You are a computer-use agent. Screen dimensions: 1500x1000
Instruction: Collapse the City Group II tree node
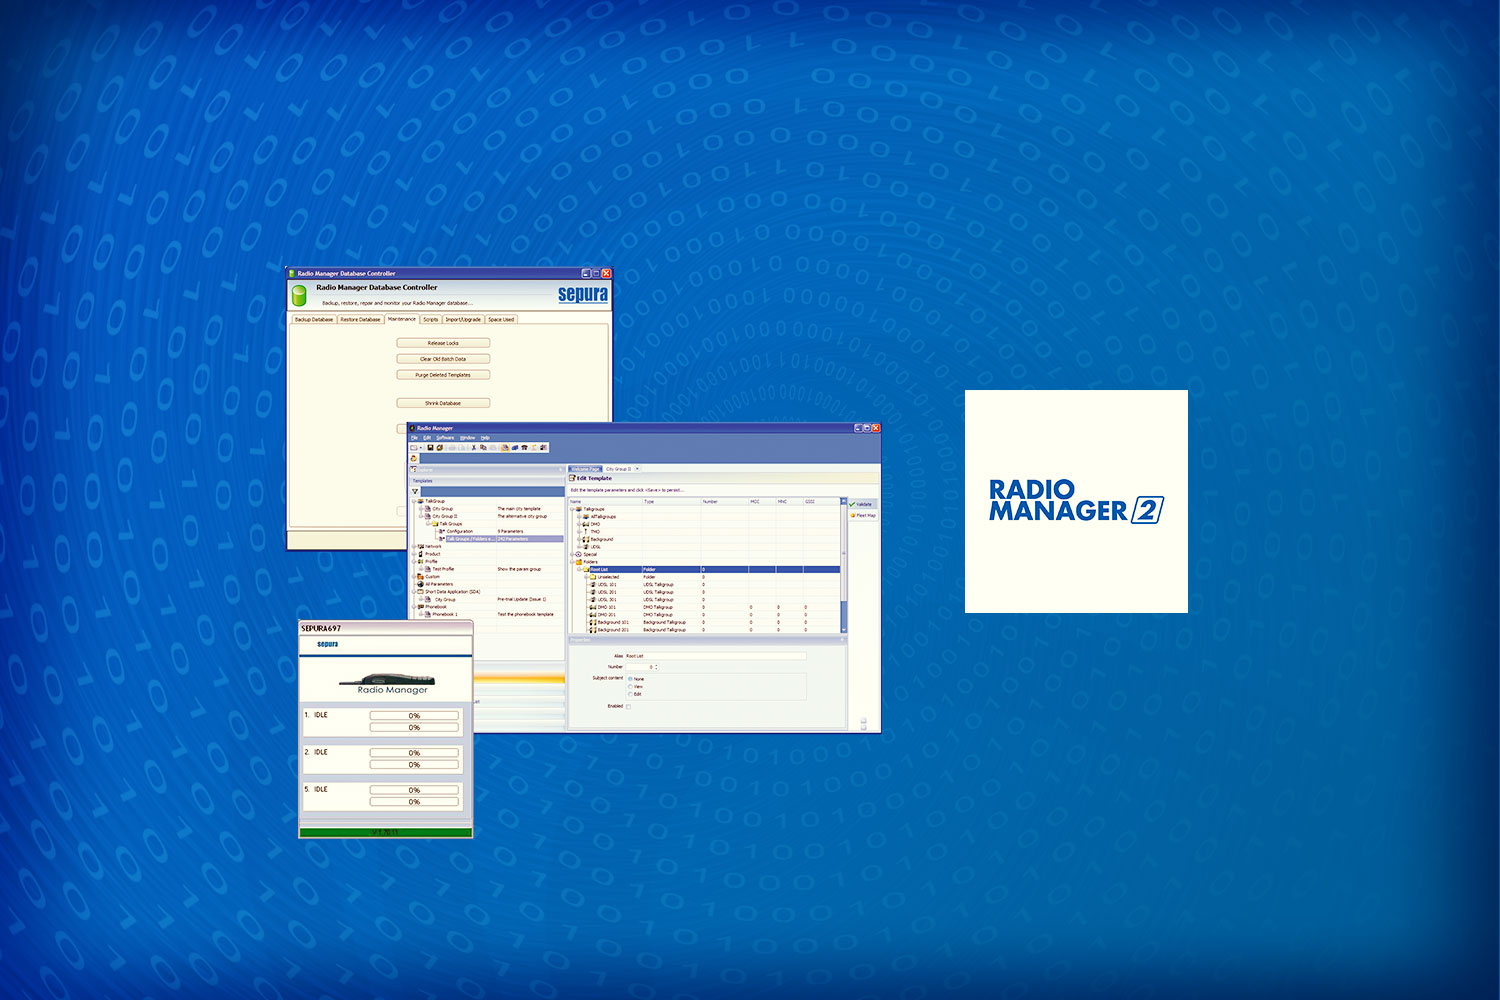click(422, 516)
